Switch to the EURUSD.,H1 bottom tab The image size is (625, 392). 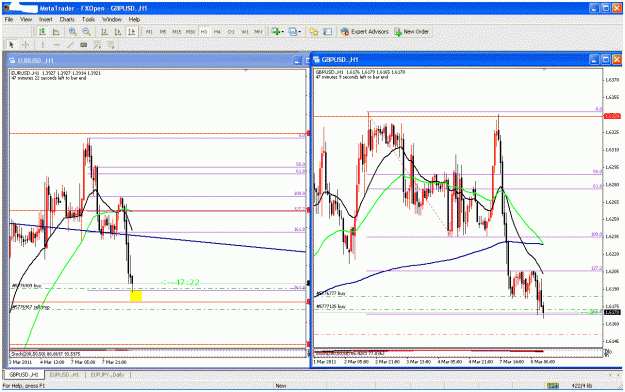click(x=64, y=375)
